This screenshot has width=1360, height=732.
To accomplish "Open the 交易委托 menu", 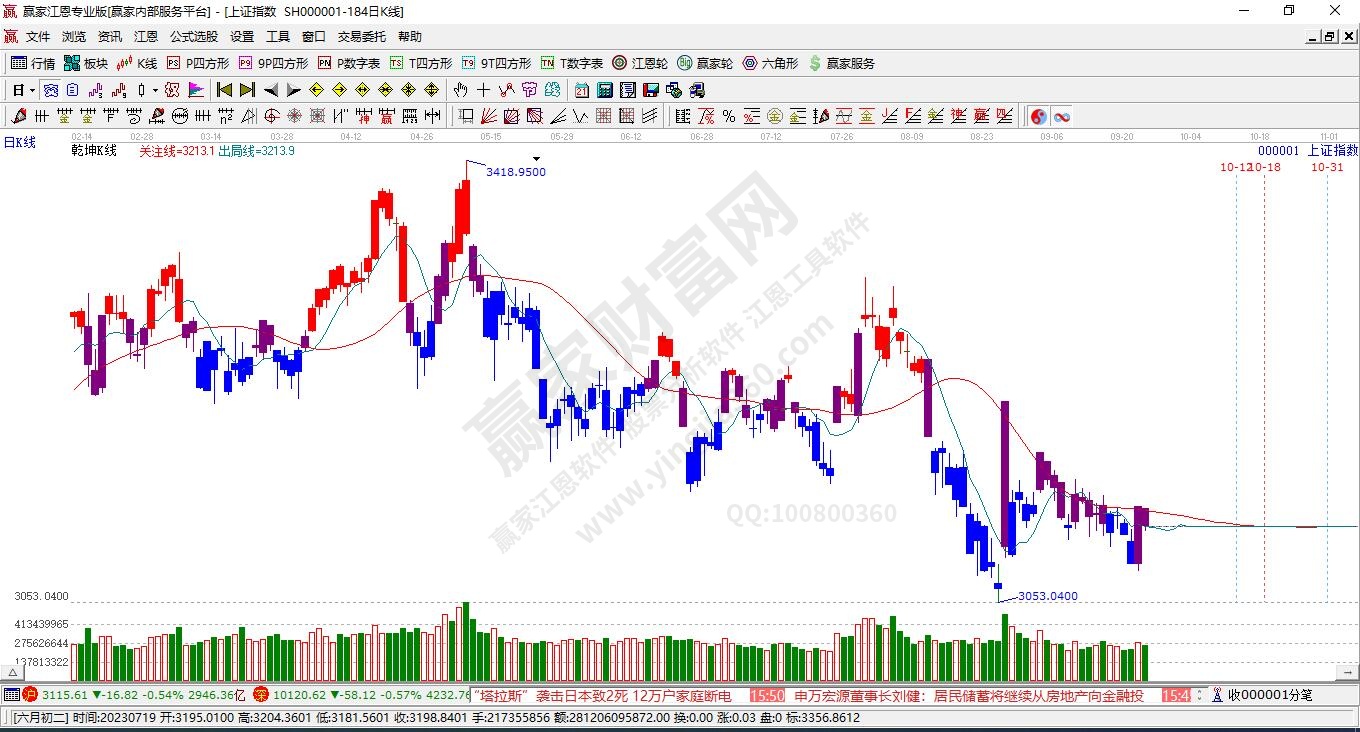I will pyautogui.click(x=361, y=36).
